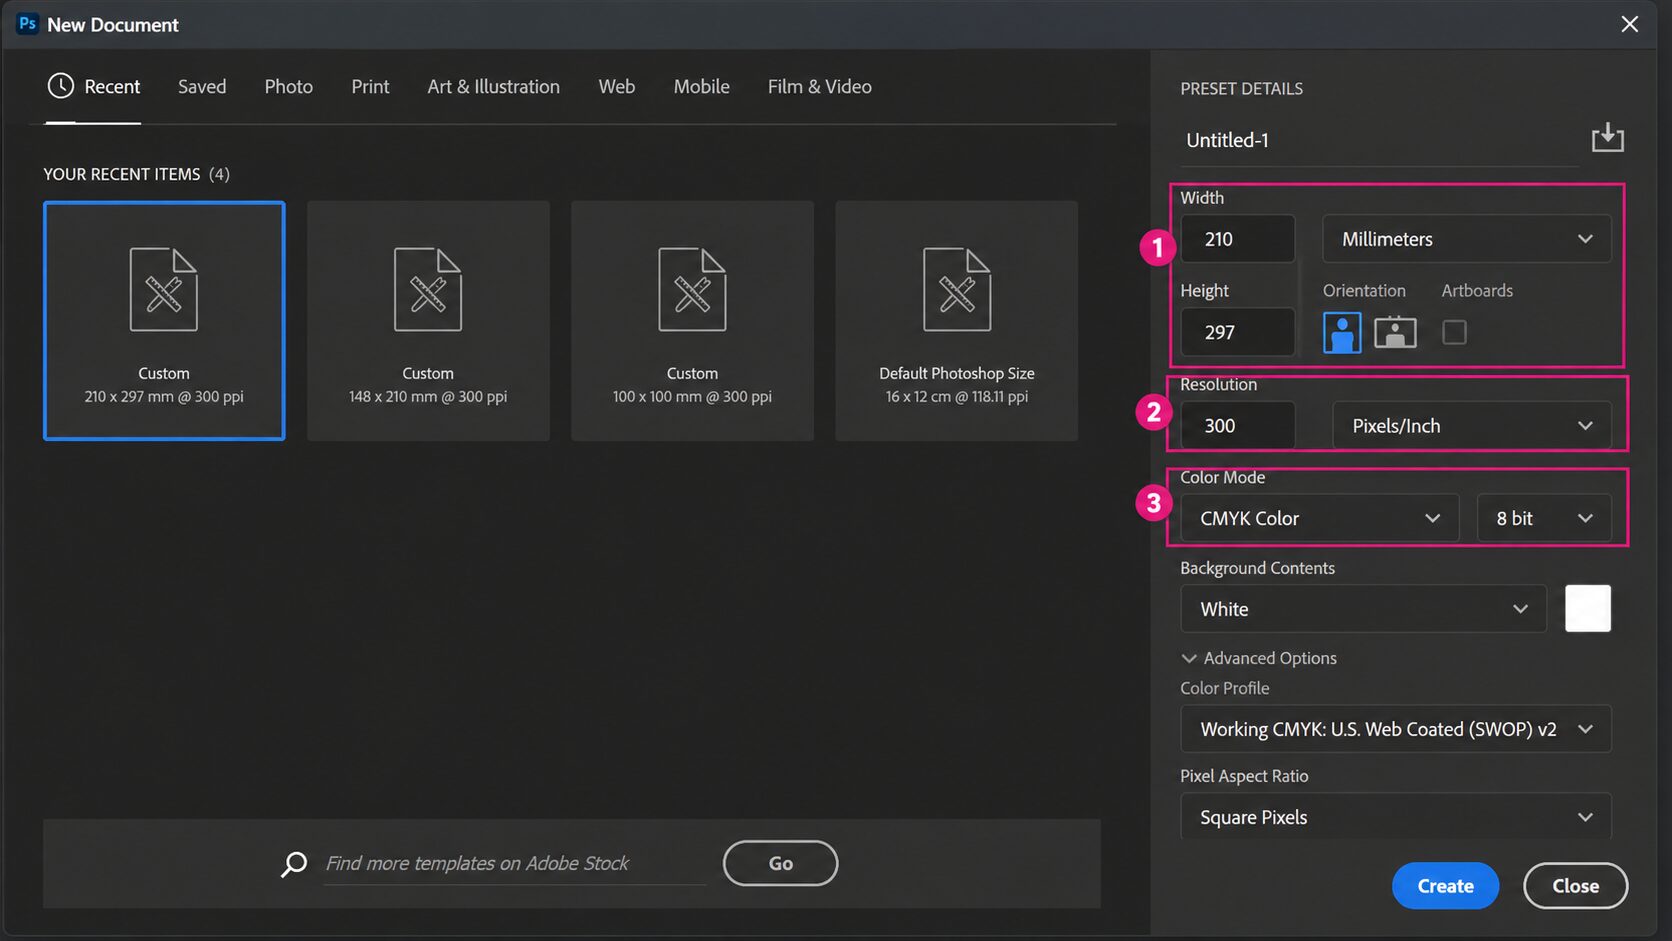
Task: Switch to the Art & Illustration tab
Action: [493, 87]
